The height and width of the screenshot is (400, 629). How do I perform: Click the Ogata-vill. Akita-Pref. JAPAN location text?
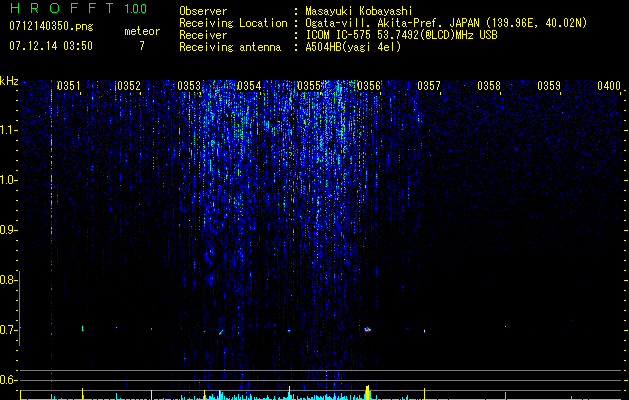coord(446,23)
